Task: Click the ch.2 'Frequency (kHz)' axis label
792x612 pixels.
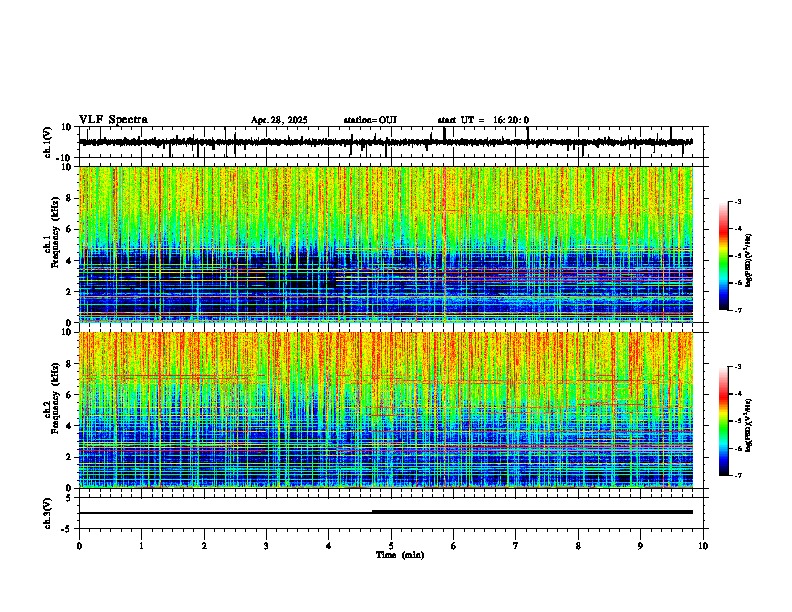Action: coord(55,398)
